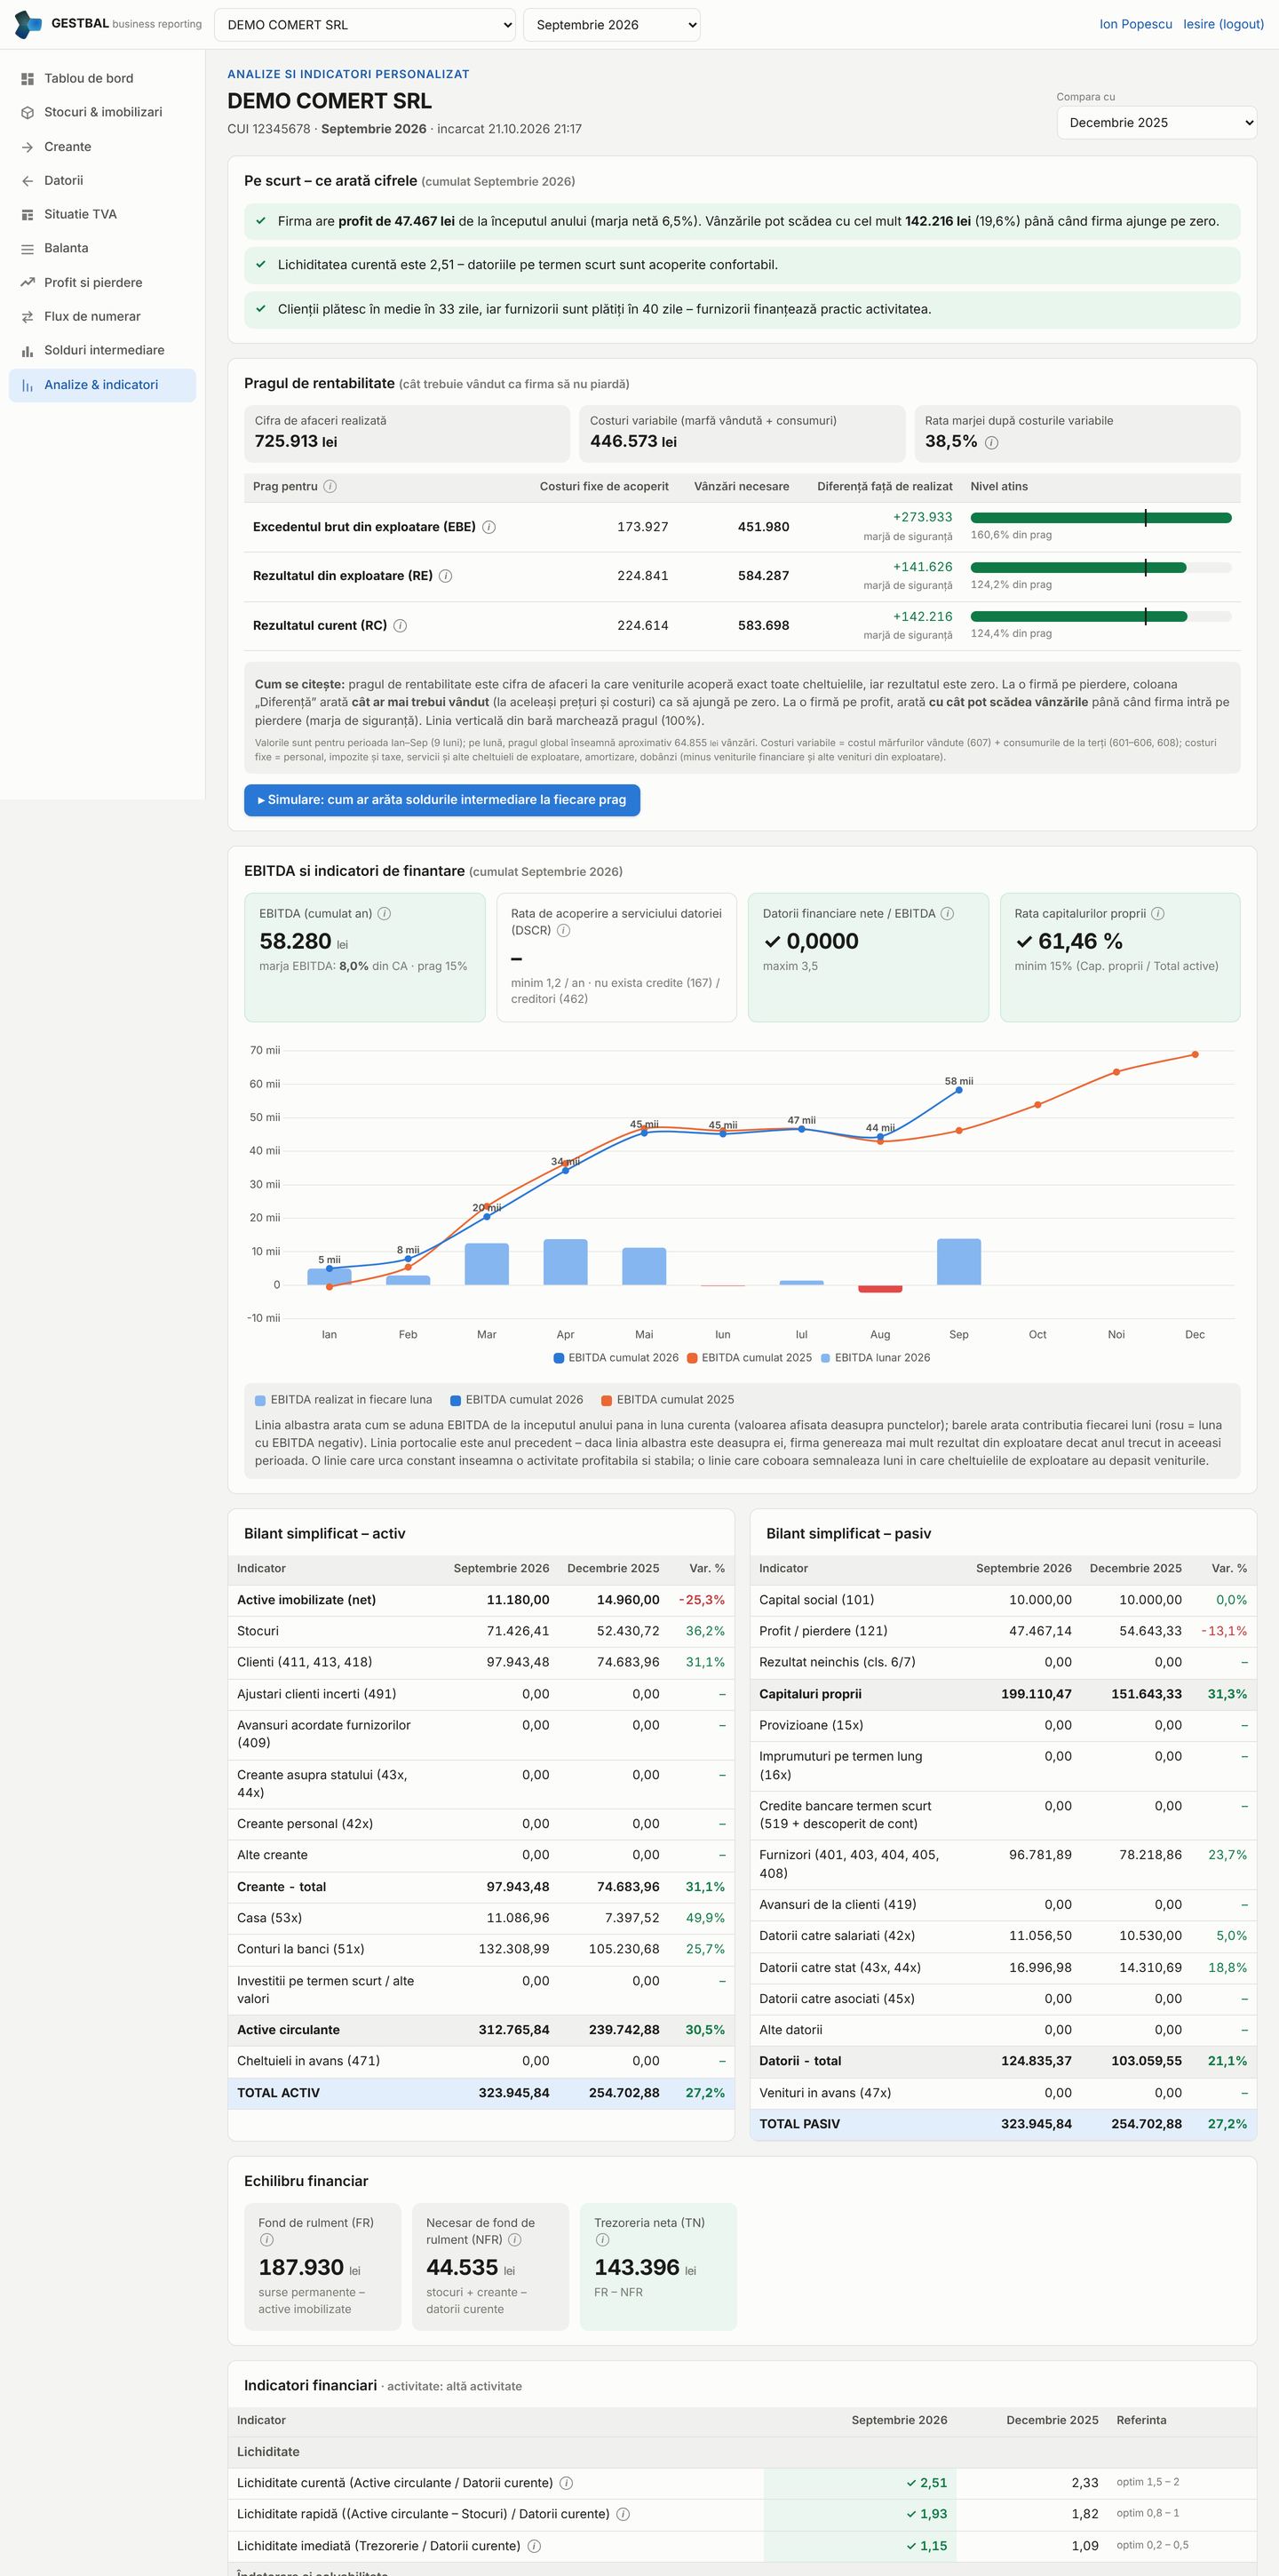
Task: Click the Flux de numerar swap-arrows icon
Action: tap(27, 317)
